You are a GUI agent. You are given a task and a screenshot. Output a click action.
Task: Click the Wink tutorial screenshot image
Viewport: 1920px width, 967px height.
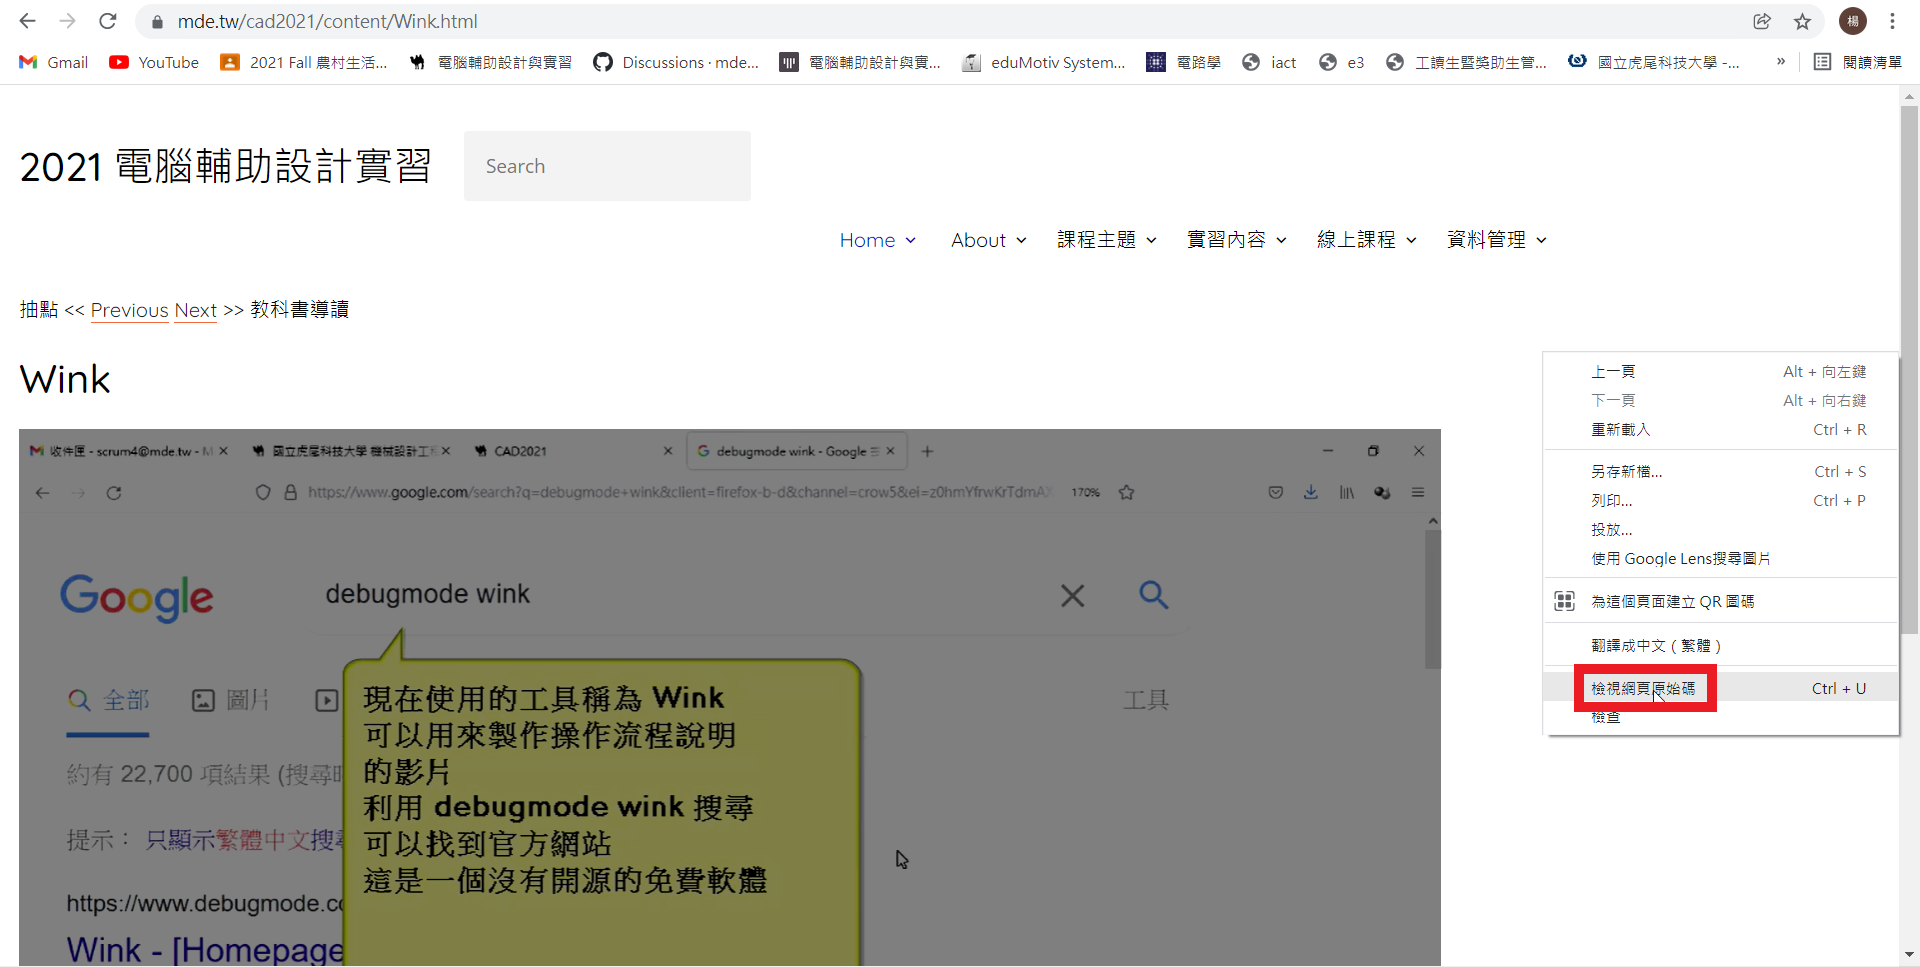click(x=730, y=697)
